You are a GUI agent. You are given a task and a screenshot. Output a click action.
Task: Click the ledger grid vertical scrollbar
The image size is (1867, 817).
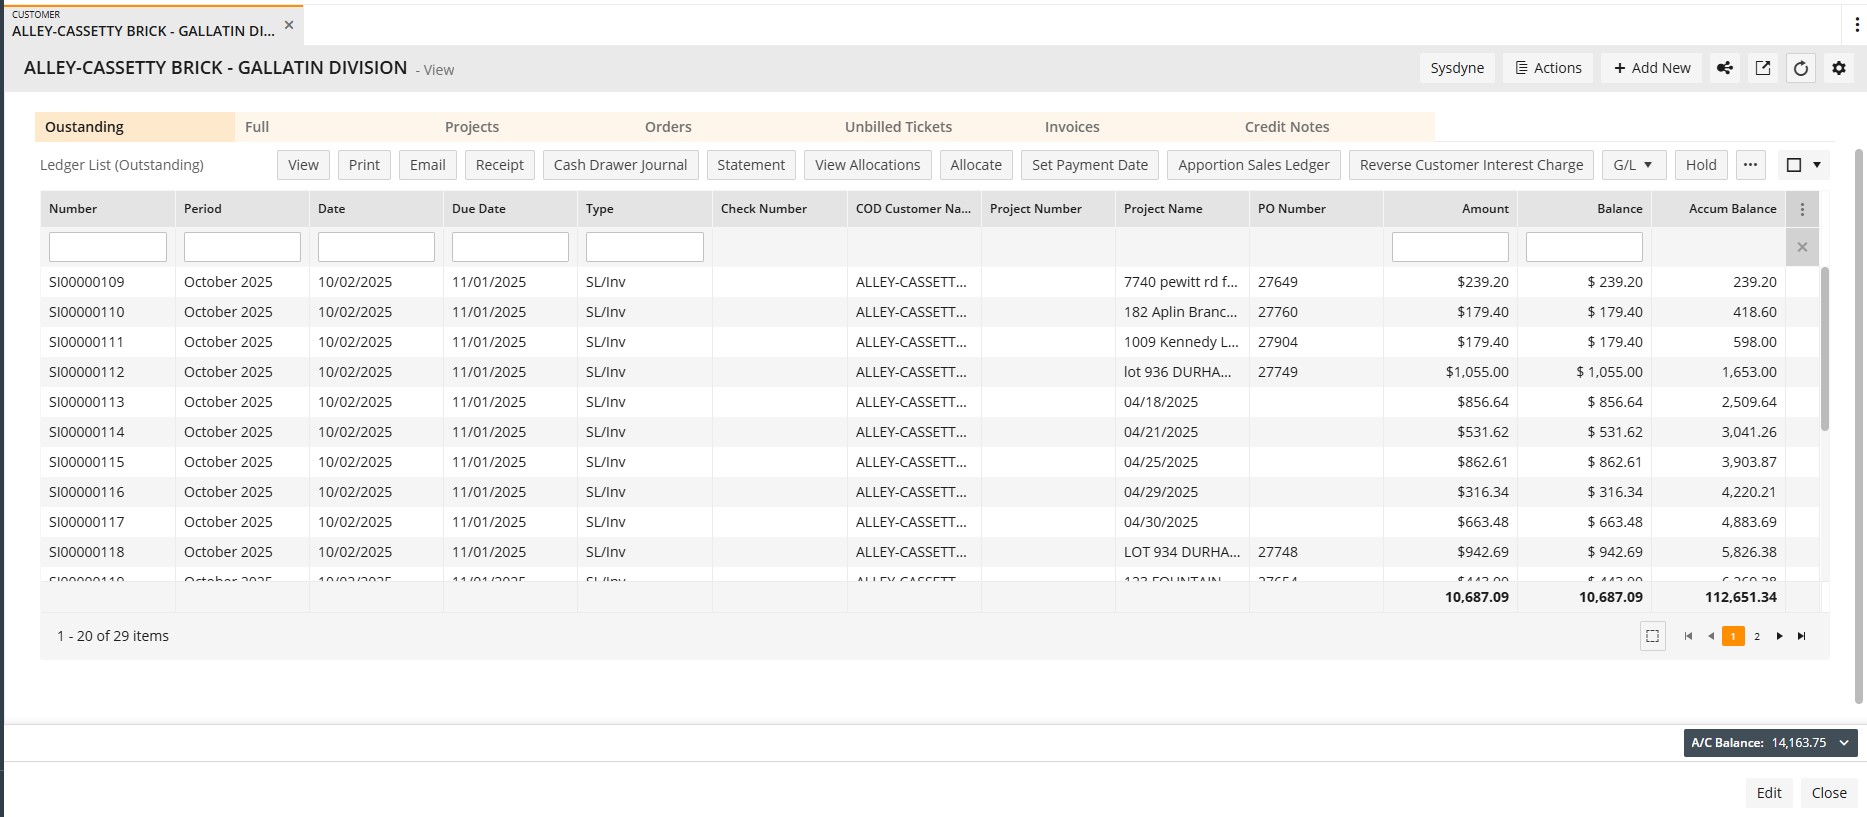click(1825, 350)
